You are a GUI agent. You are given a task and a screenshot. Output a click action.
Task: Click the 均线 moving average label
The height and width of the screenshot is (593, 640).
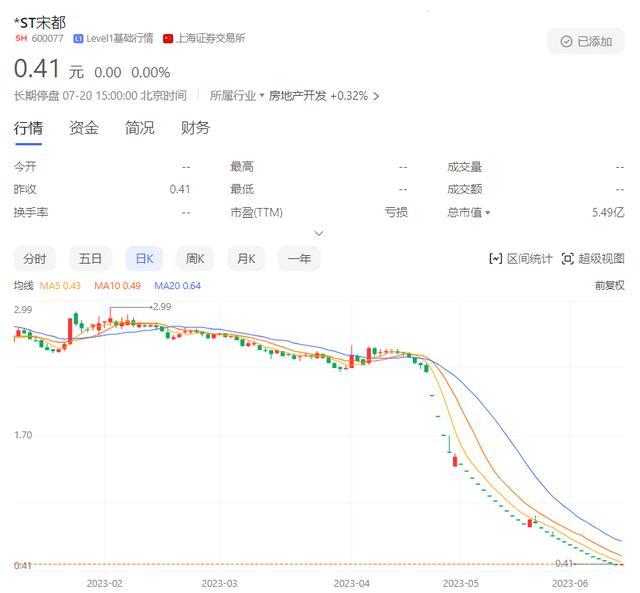click(24, 286)
